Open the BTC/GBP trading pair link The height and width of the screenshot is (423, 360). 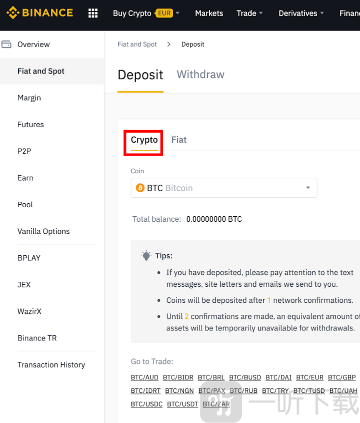(x=342, y=378)
